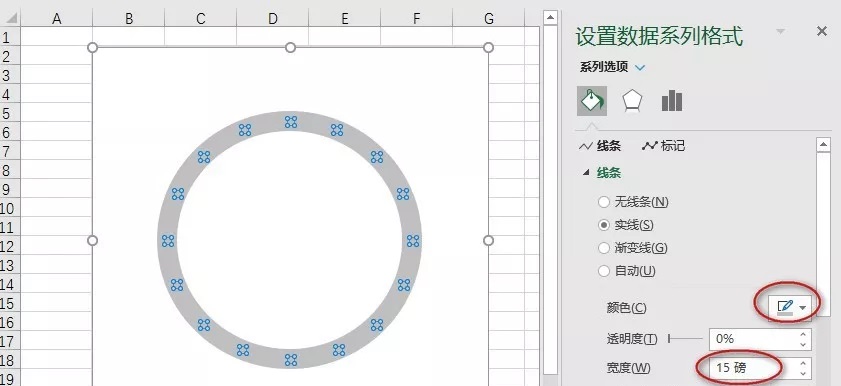Close the 设置数据系列格式 pane
This screenshot has height=386, width=841.
click(822, 32)
